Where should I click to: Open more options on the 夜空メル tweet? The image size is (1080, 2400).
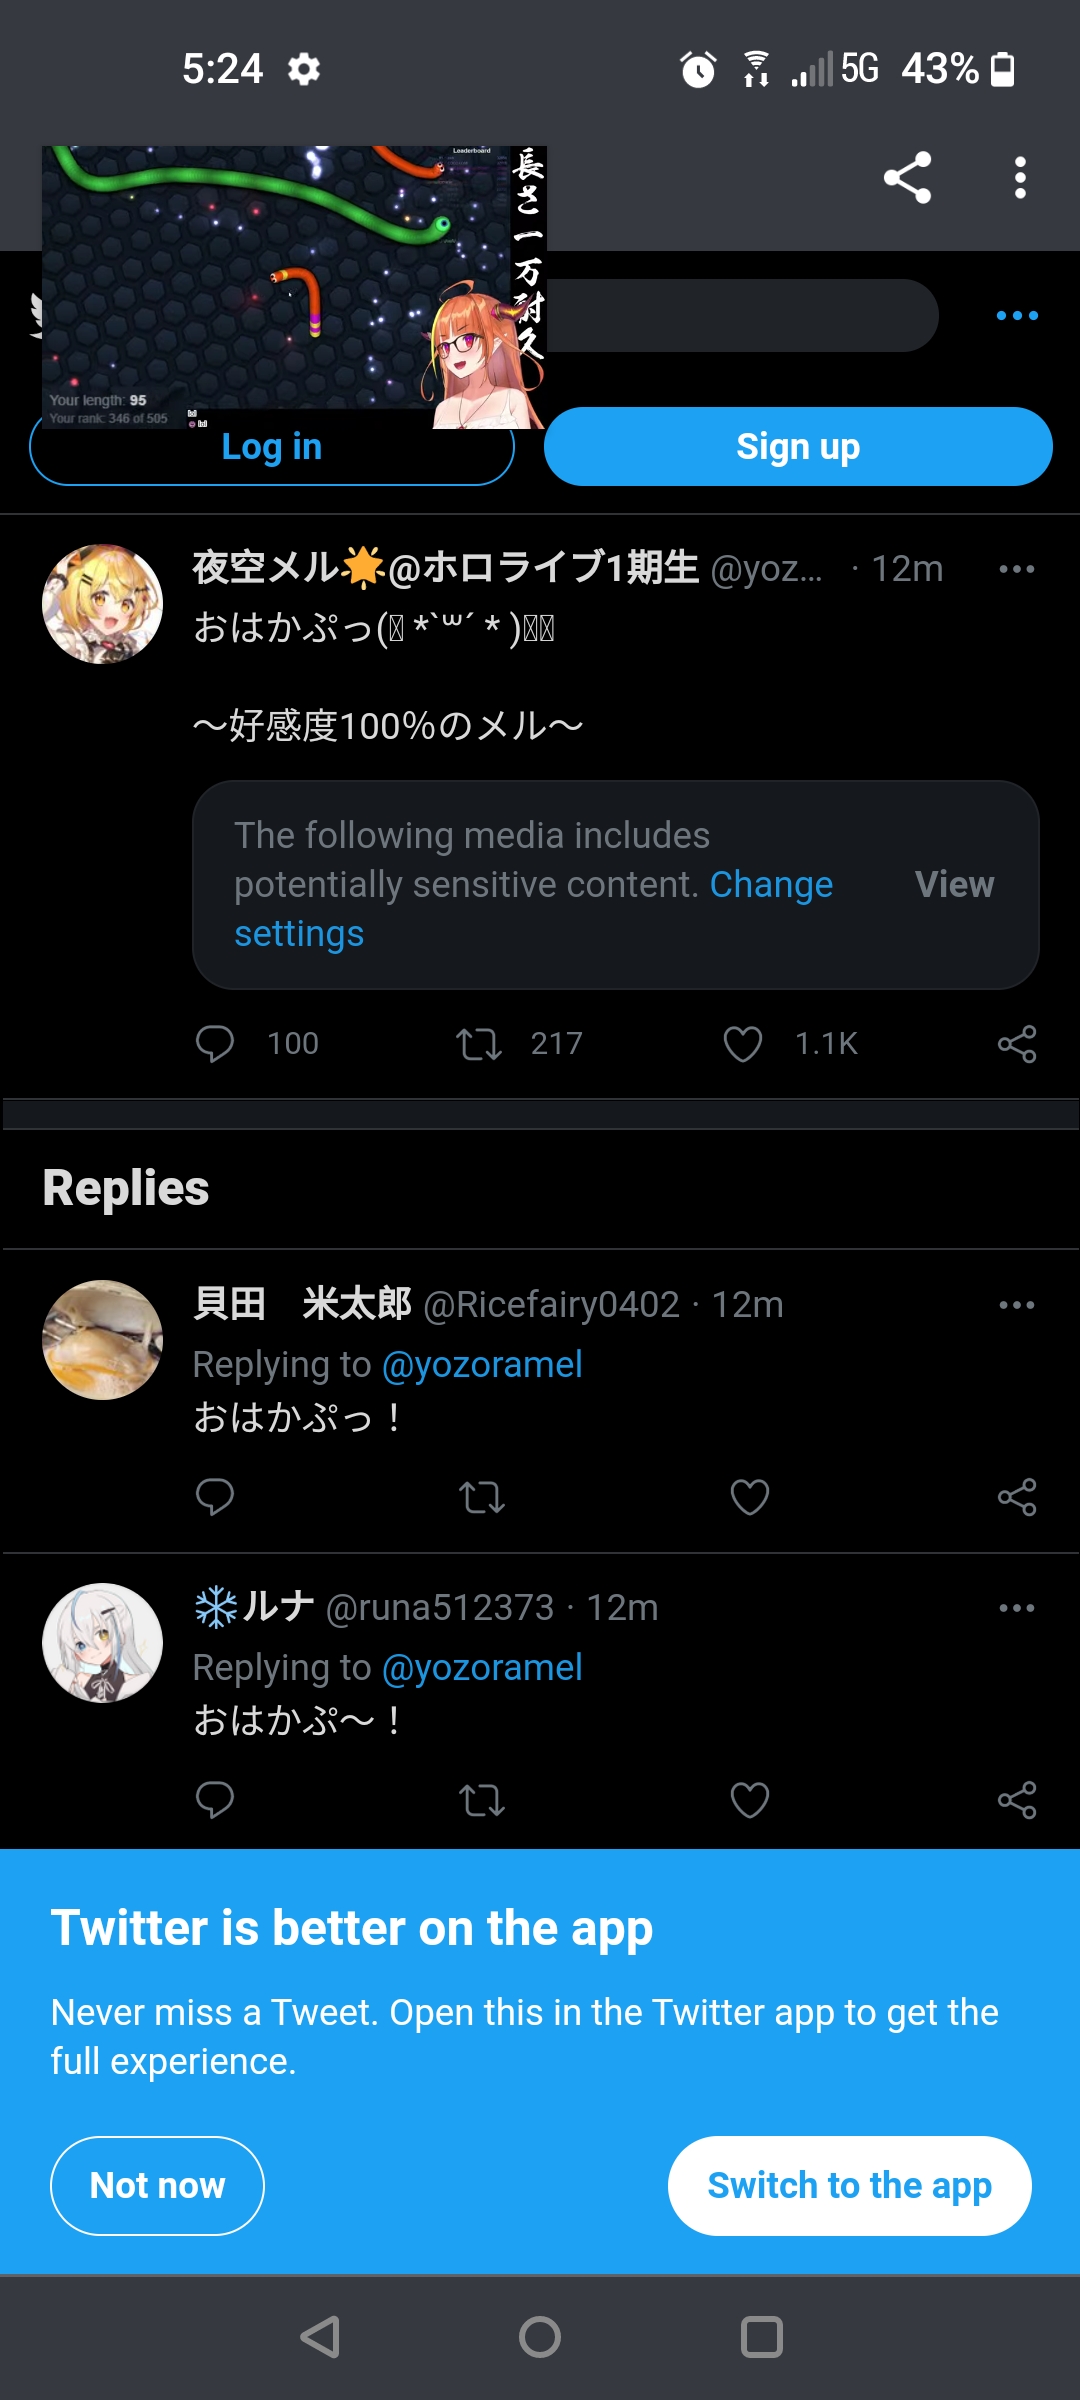click(1016, 569)
